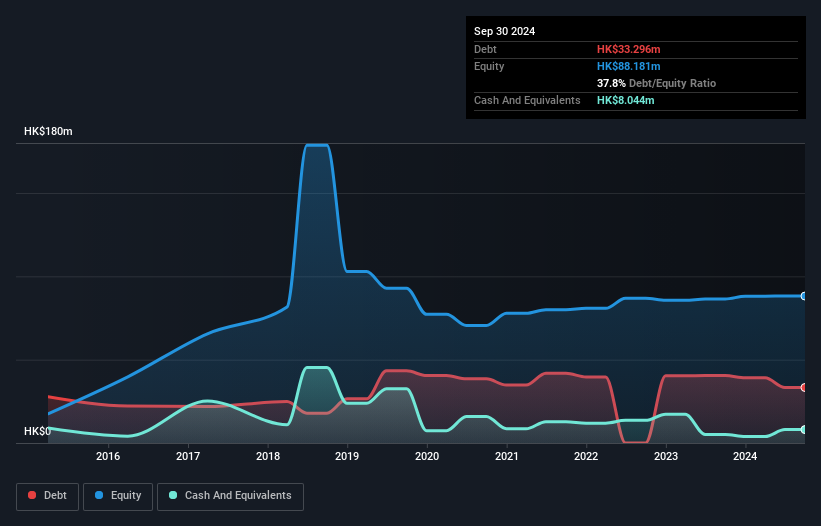The image size is (821, 526).
Task: Click the teal Cash And Equivalents legend dot
Action: click(x=173, y=495)
